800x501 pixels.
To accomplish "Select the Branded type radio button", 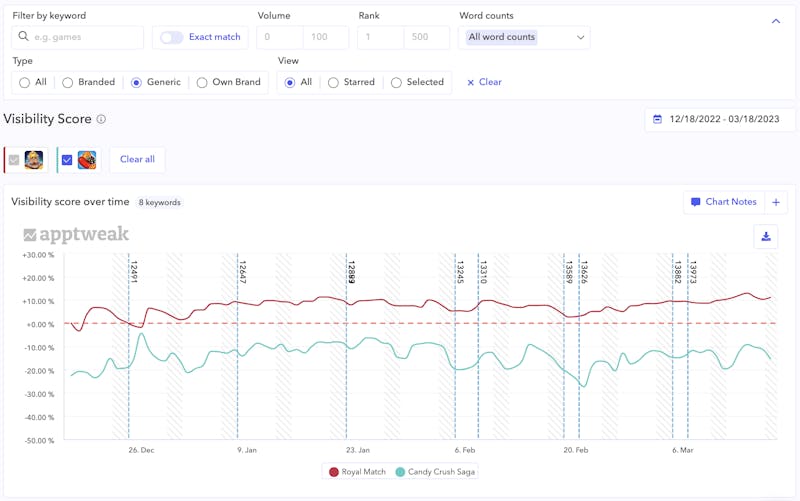I will [68, 83].
